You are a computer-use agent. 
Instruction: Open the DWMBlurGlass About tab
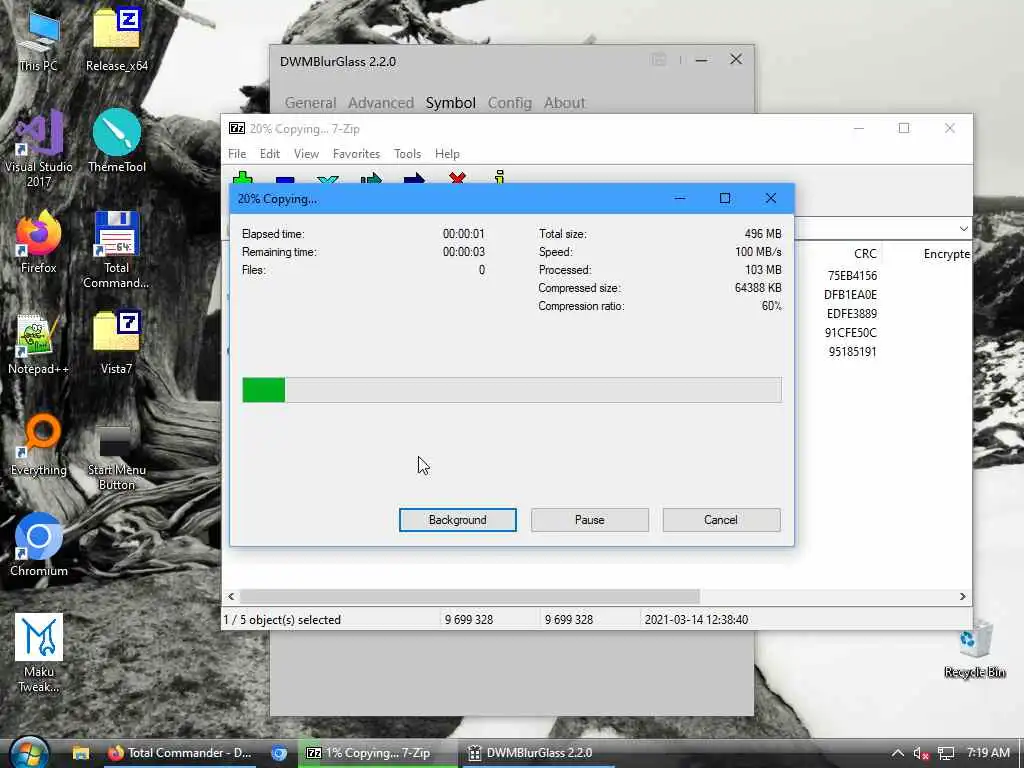click(x=565, y=103)
